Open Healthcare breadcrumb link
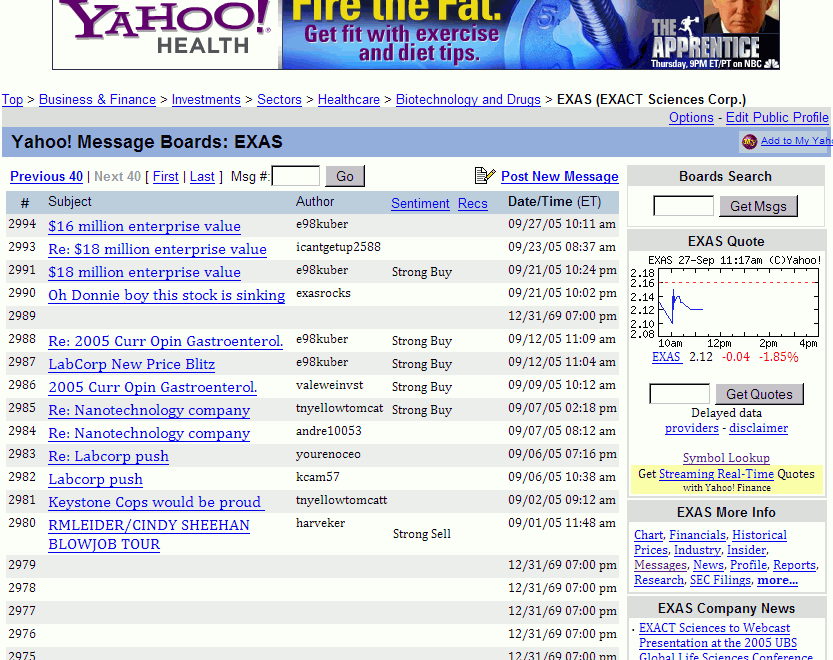This screenshot has height=660, width=833. [348, 99]
